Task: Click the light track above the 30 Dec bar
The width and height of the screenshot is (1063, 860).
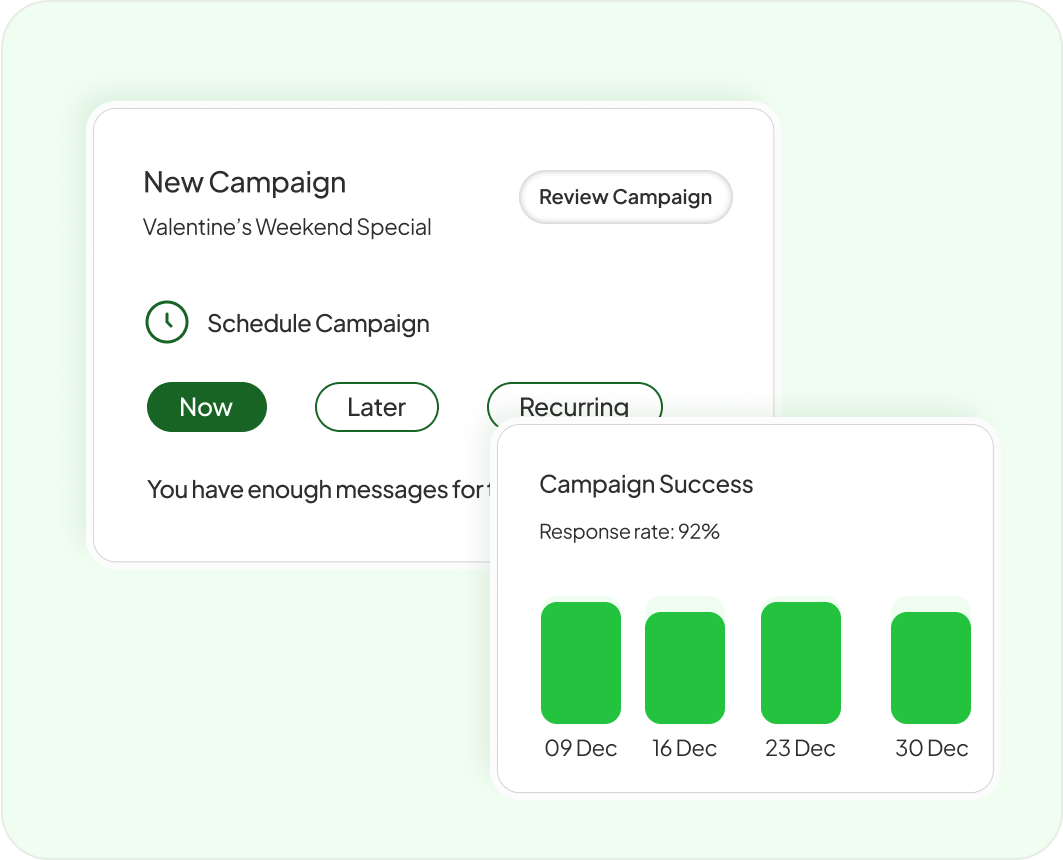Action: [x=931, y=603]
